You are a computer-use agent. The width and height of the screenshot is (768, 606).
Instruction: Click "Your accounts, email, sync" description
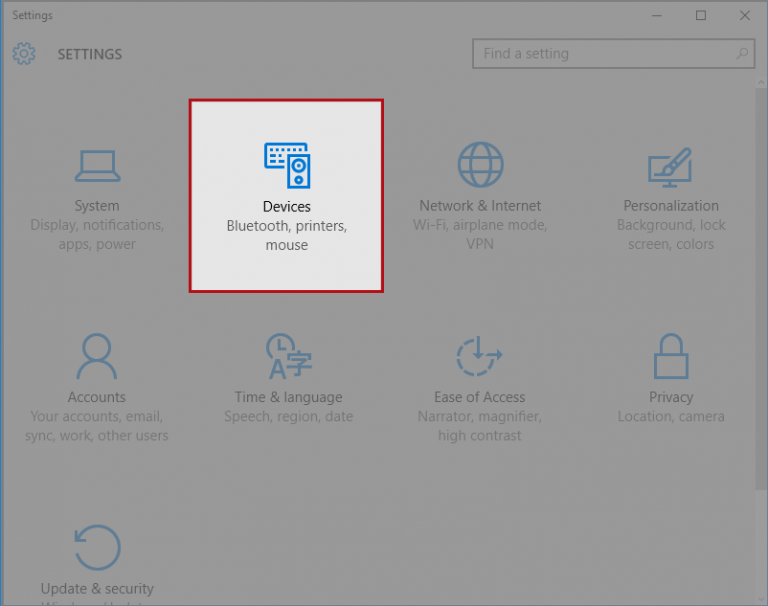(x=96, y=426)
